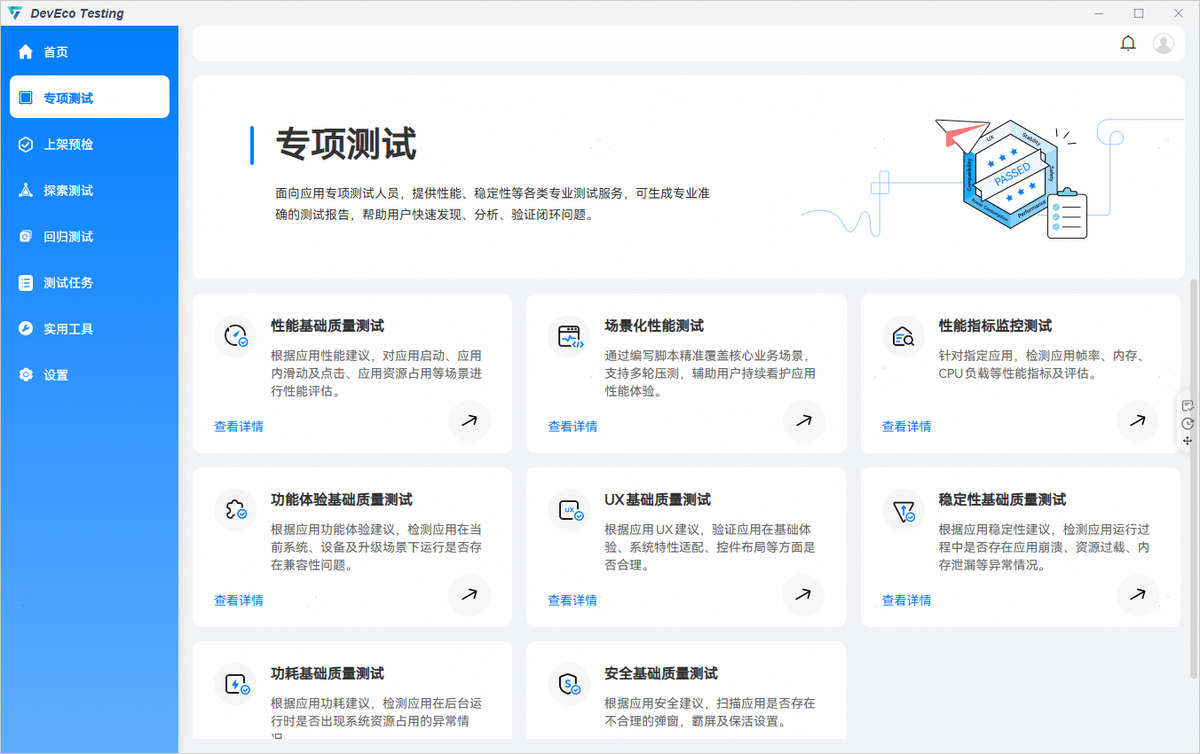The height and width of the screenshot is (754, 1200).
Task: Click the 安全基础质量测试 shield icon
Action: 570,685
